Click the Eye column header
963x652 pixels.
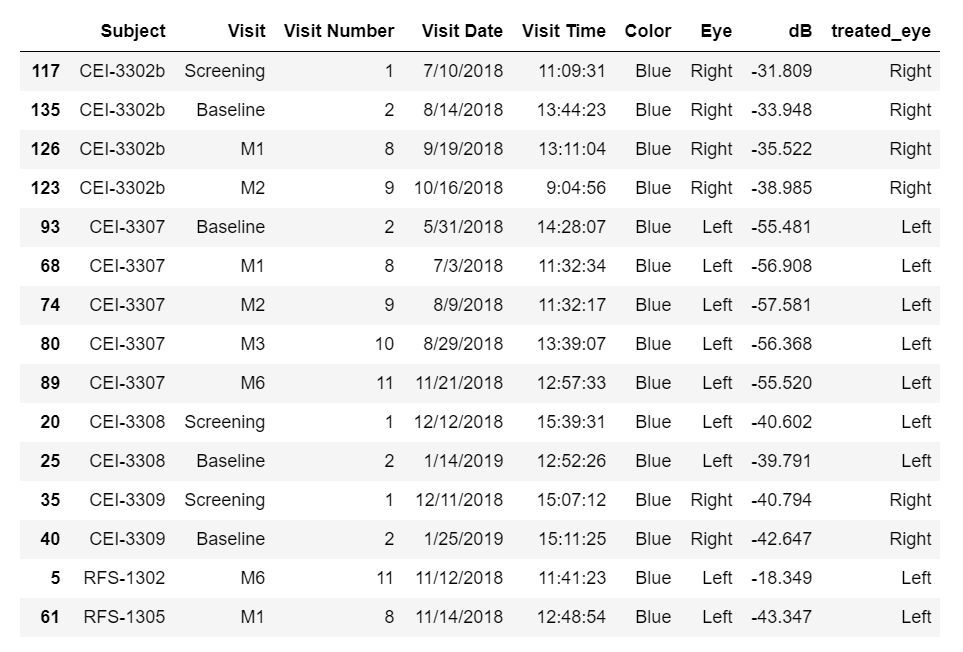pyautogui.click(x=716, y=31)
